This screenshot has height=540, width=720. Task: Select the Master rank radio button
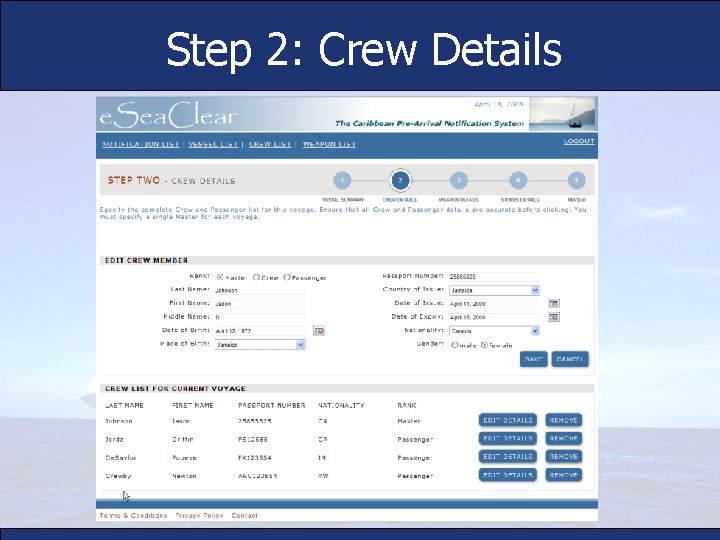click(x=220, y=277)
